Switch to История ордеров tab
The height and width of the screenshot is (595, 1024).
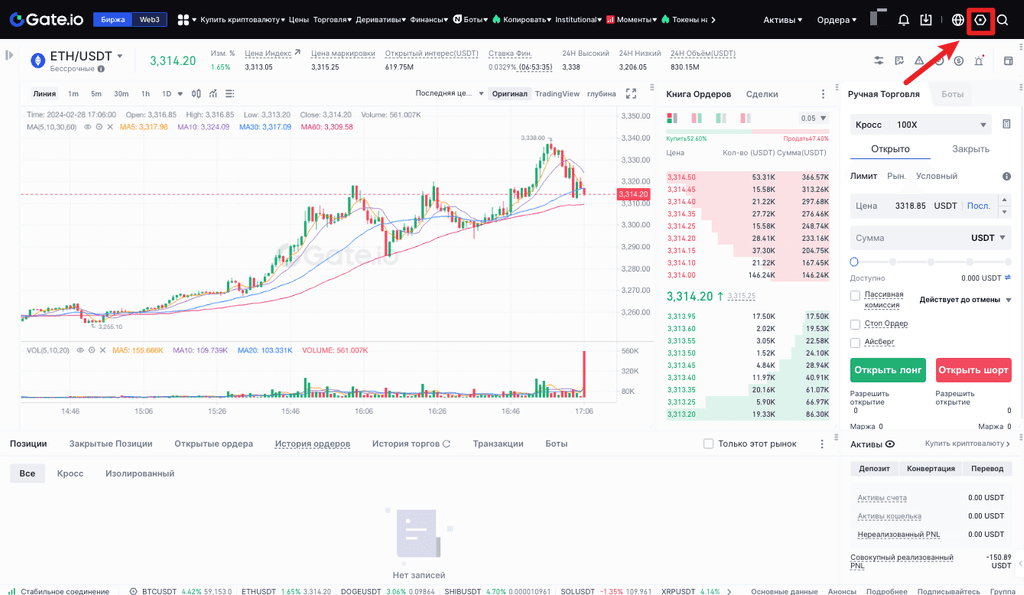point(312,444)
